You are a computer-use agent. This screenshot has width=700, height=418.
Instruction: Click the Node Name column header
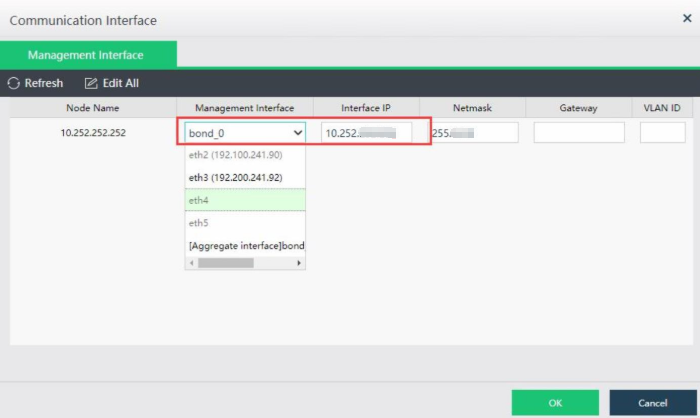click(x=93, y=108)
